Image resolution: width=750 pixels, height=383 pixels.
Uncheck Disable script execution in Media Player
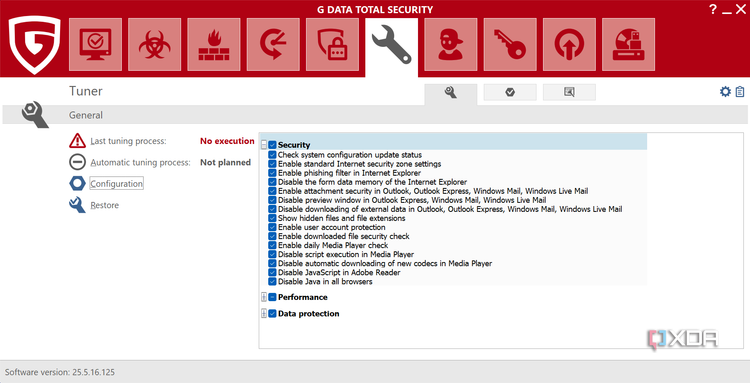[272, 254]
